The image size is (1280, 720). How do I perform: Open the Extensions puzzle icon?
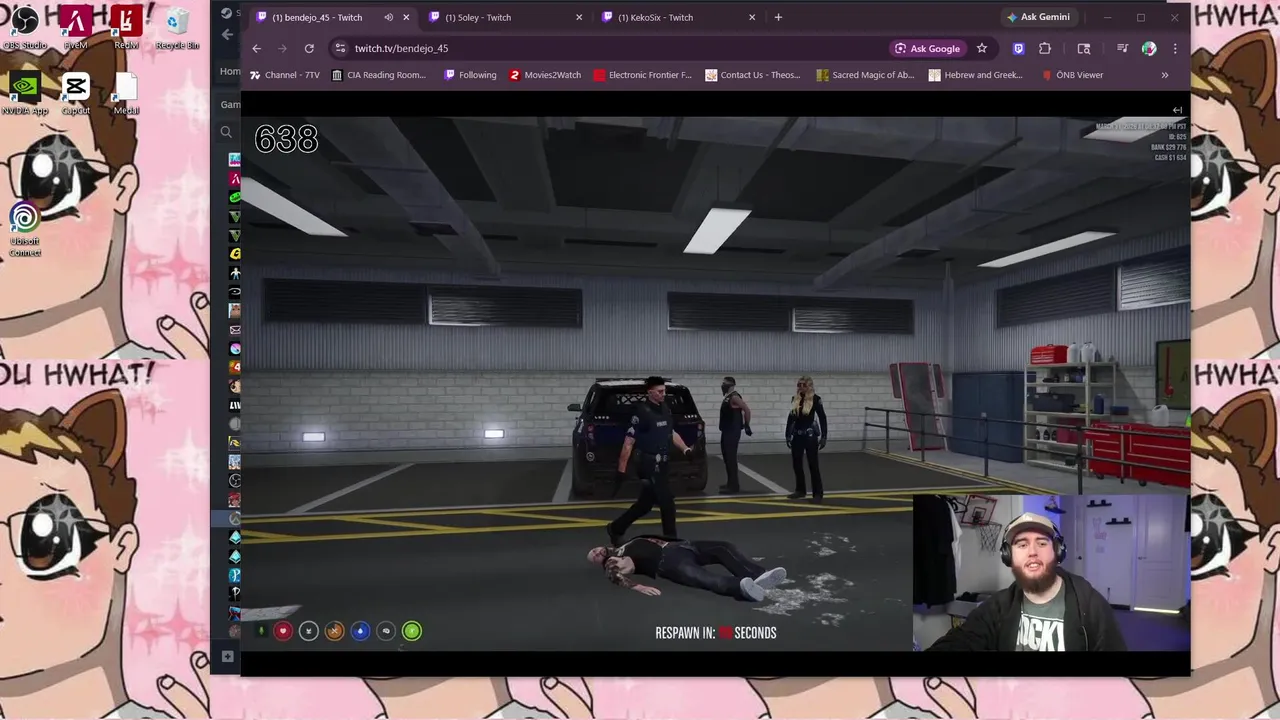(x=1045, y=48)
